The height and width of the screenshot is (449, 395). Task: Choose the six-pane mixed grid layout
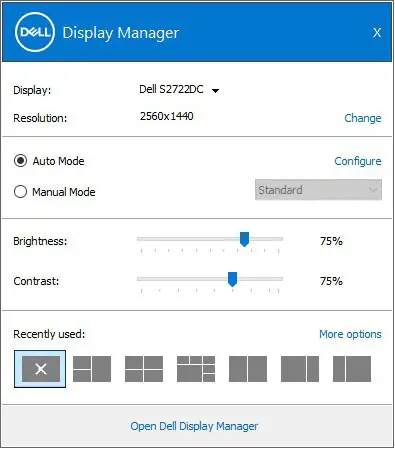[x=196, y=369]
